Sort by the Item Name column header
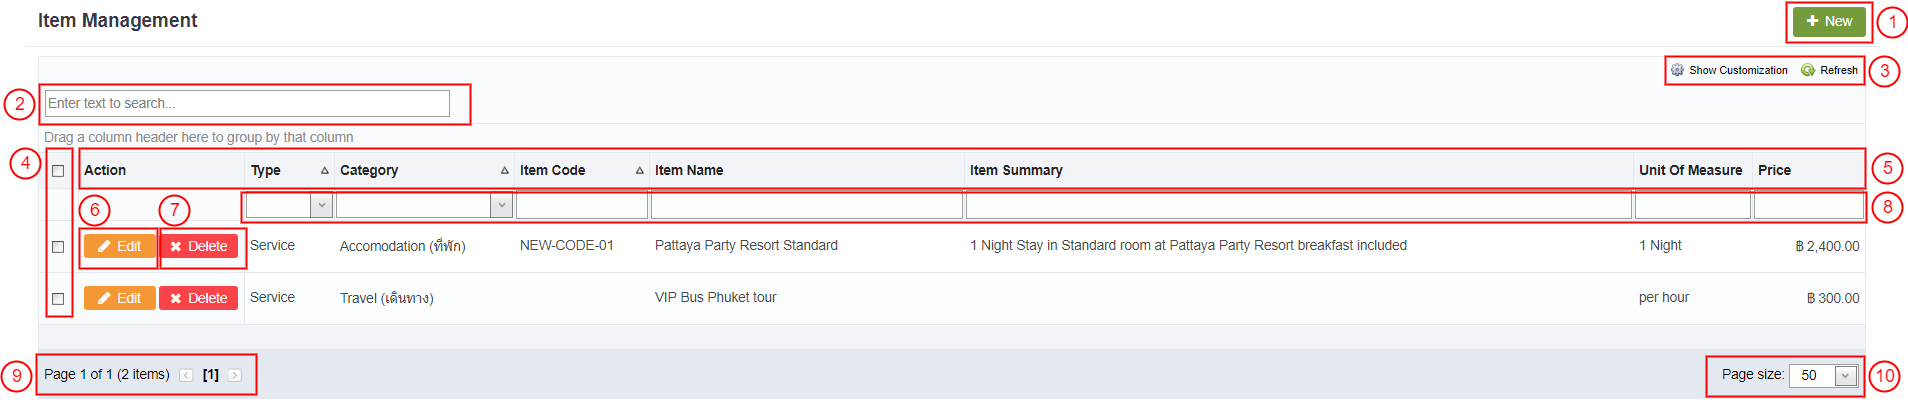Screen dimensions: 1908x411 (689, 171)
